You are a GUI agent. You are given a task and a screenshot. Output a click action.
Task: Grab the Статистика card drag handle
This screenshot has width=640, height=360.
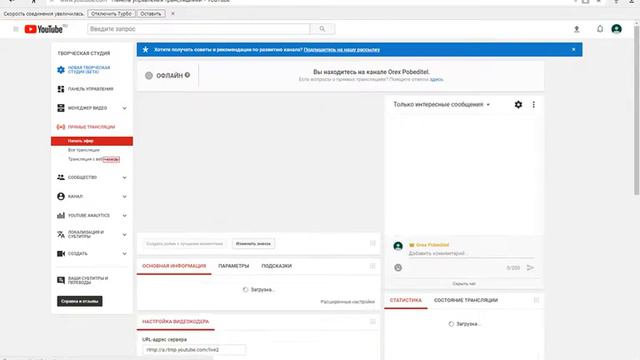(x=536, y=300)
